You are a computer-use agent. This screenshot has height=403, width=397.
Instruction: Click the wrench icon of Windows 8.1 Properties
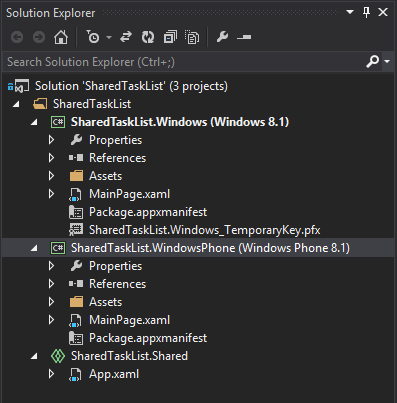tap(76, 140)
